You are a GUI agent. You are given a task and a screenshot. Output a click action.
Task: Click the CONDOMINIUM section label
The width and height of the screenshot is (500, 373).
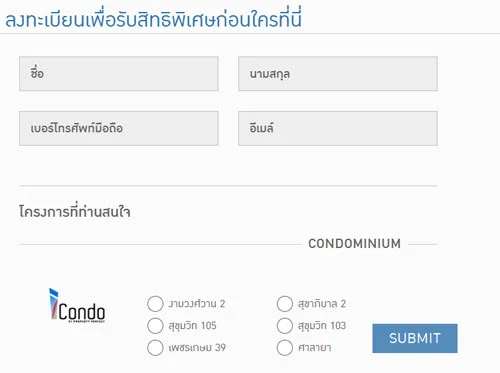click(355, 244)
